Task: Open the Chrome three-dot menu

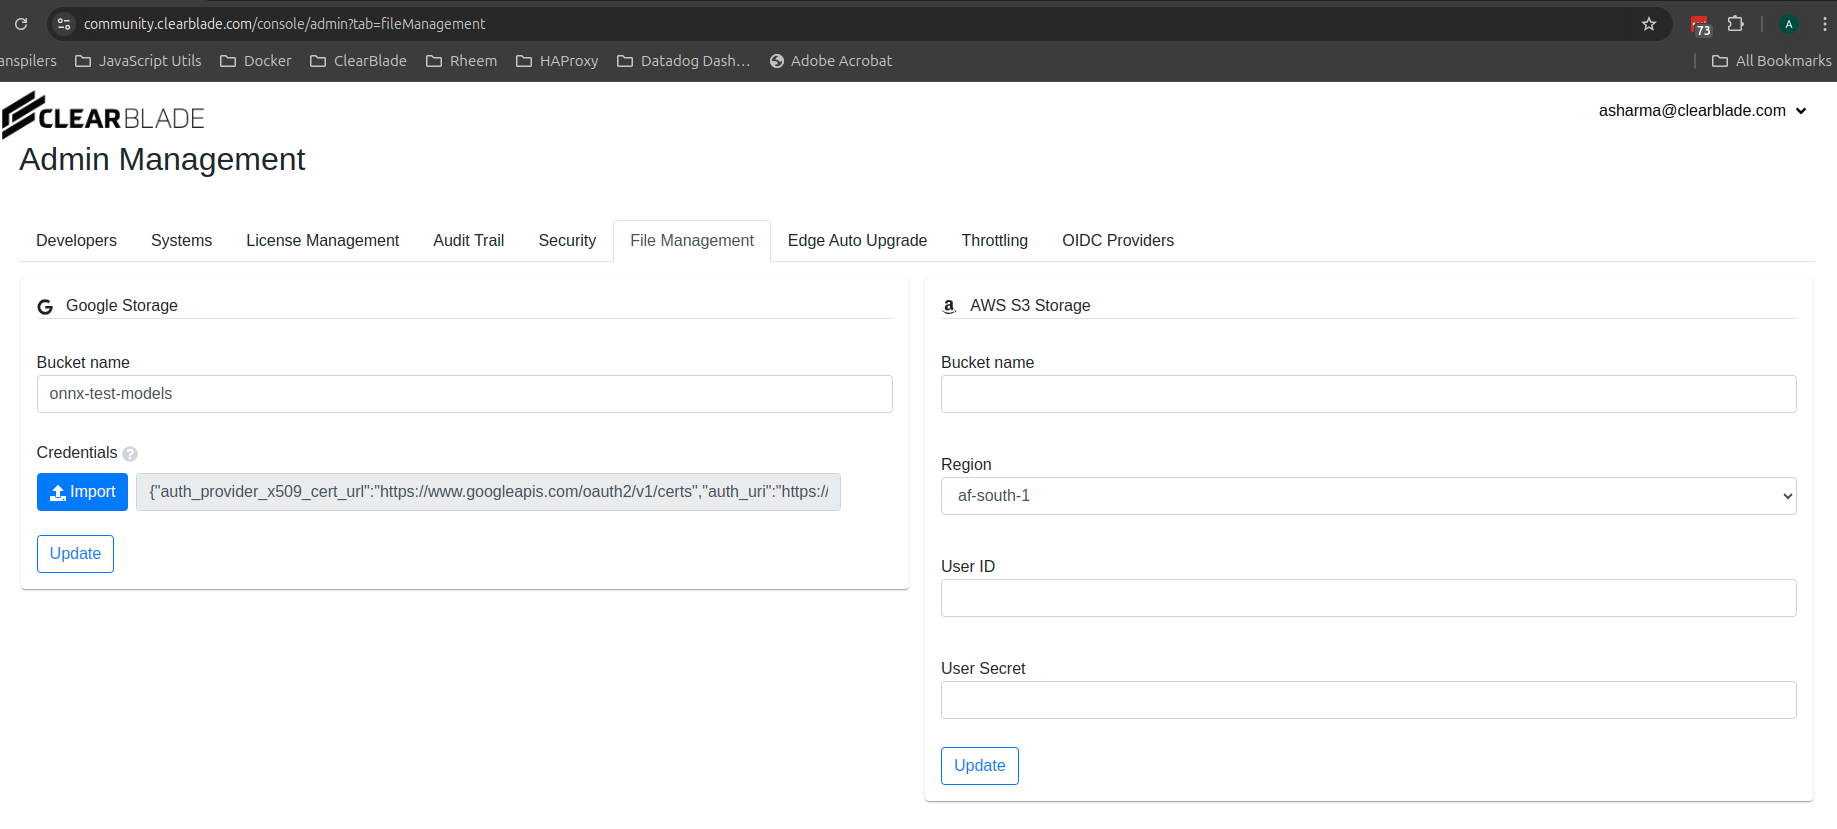Action: click(1824, 24)
